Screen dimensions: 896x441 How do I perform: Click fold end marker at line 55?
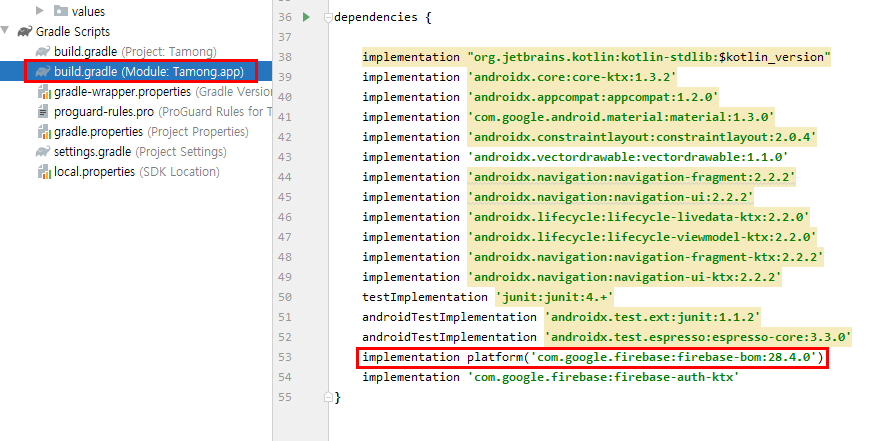click(327, 396)
